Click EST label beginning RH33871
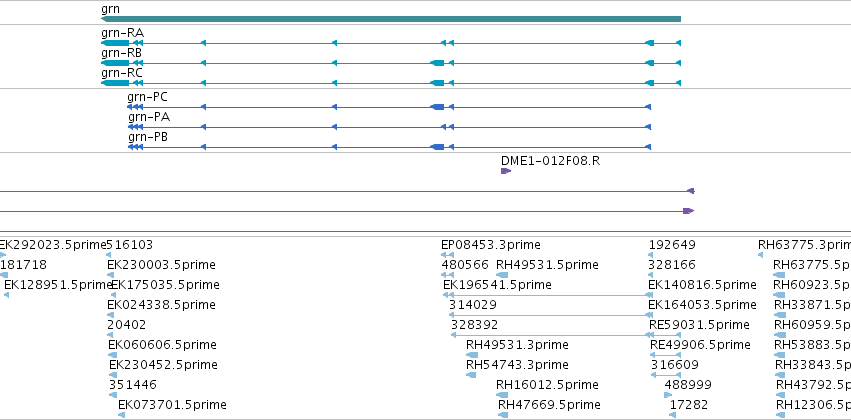The height and width of the screenshot is (420, 851). [x=812, y=305]
